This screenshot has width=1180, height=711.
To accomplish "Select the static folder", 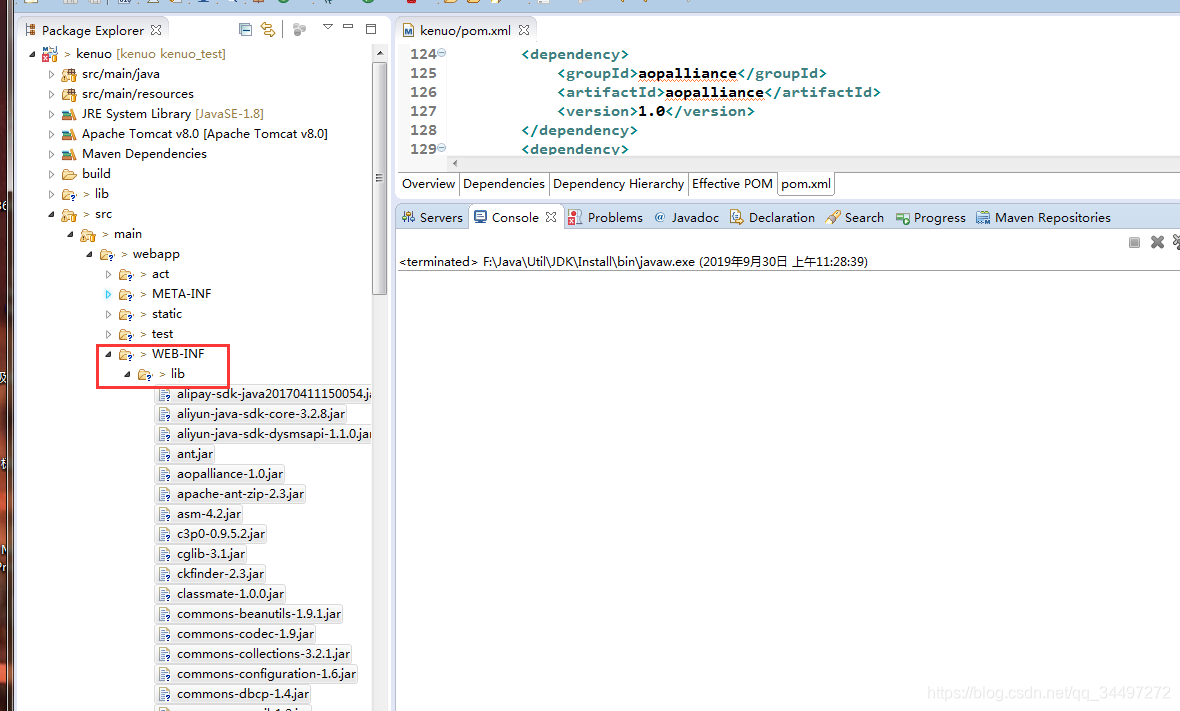I will coord(167,314).
